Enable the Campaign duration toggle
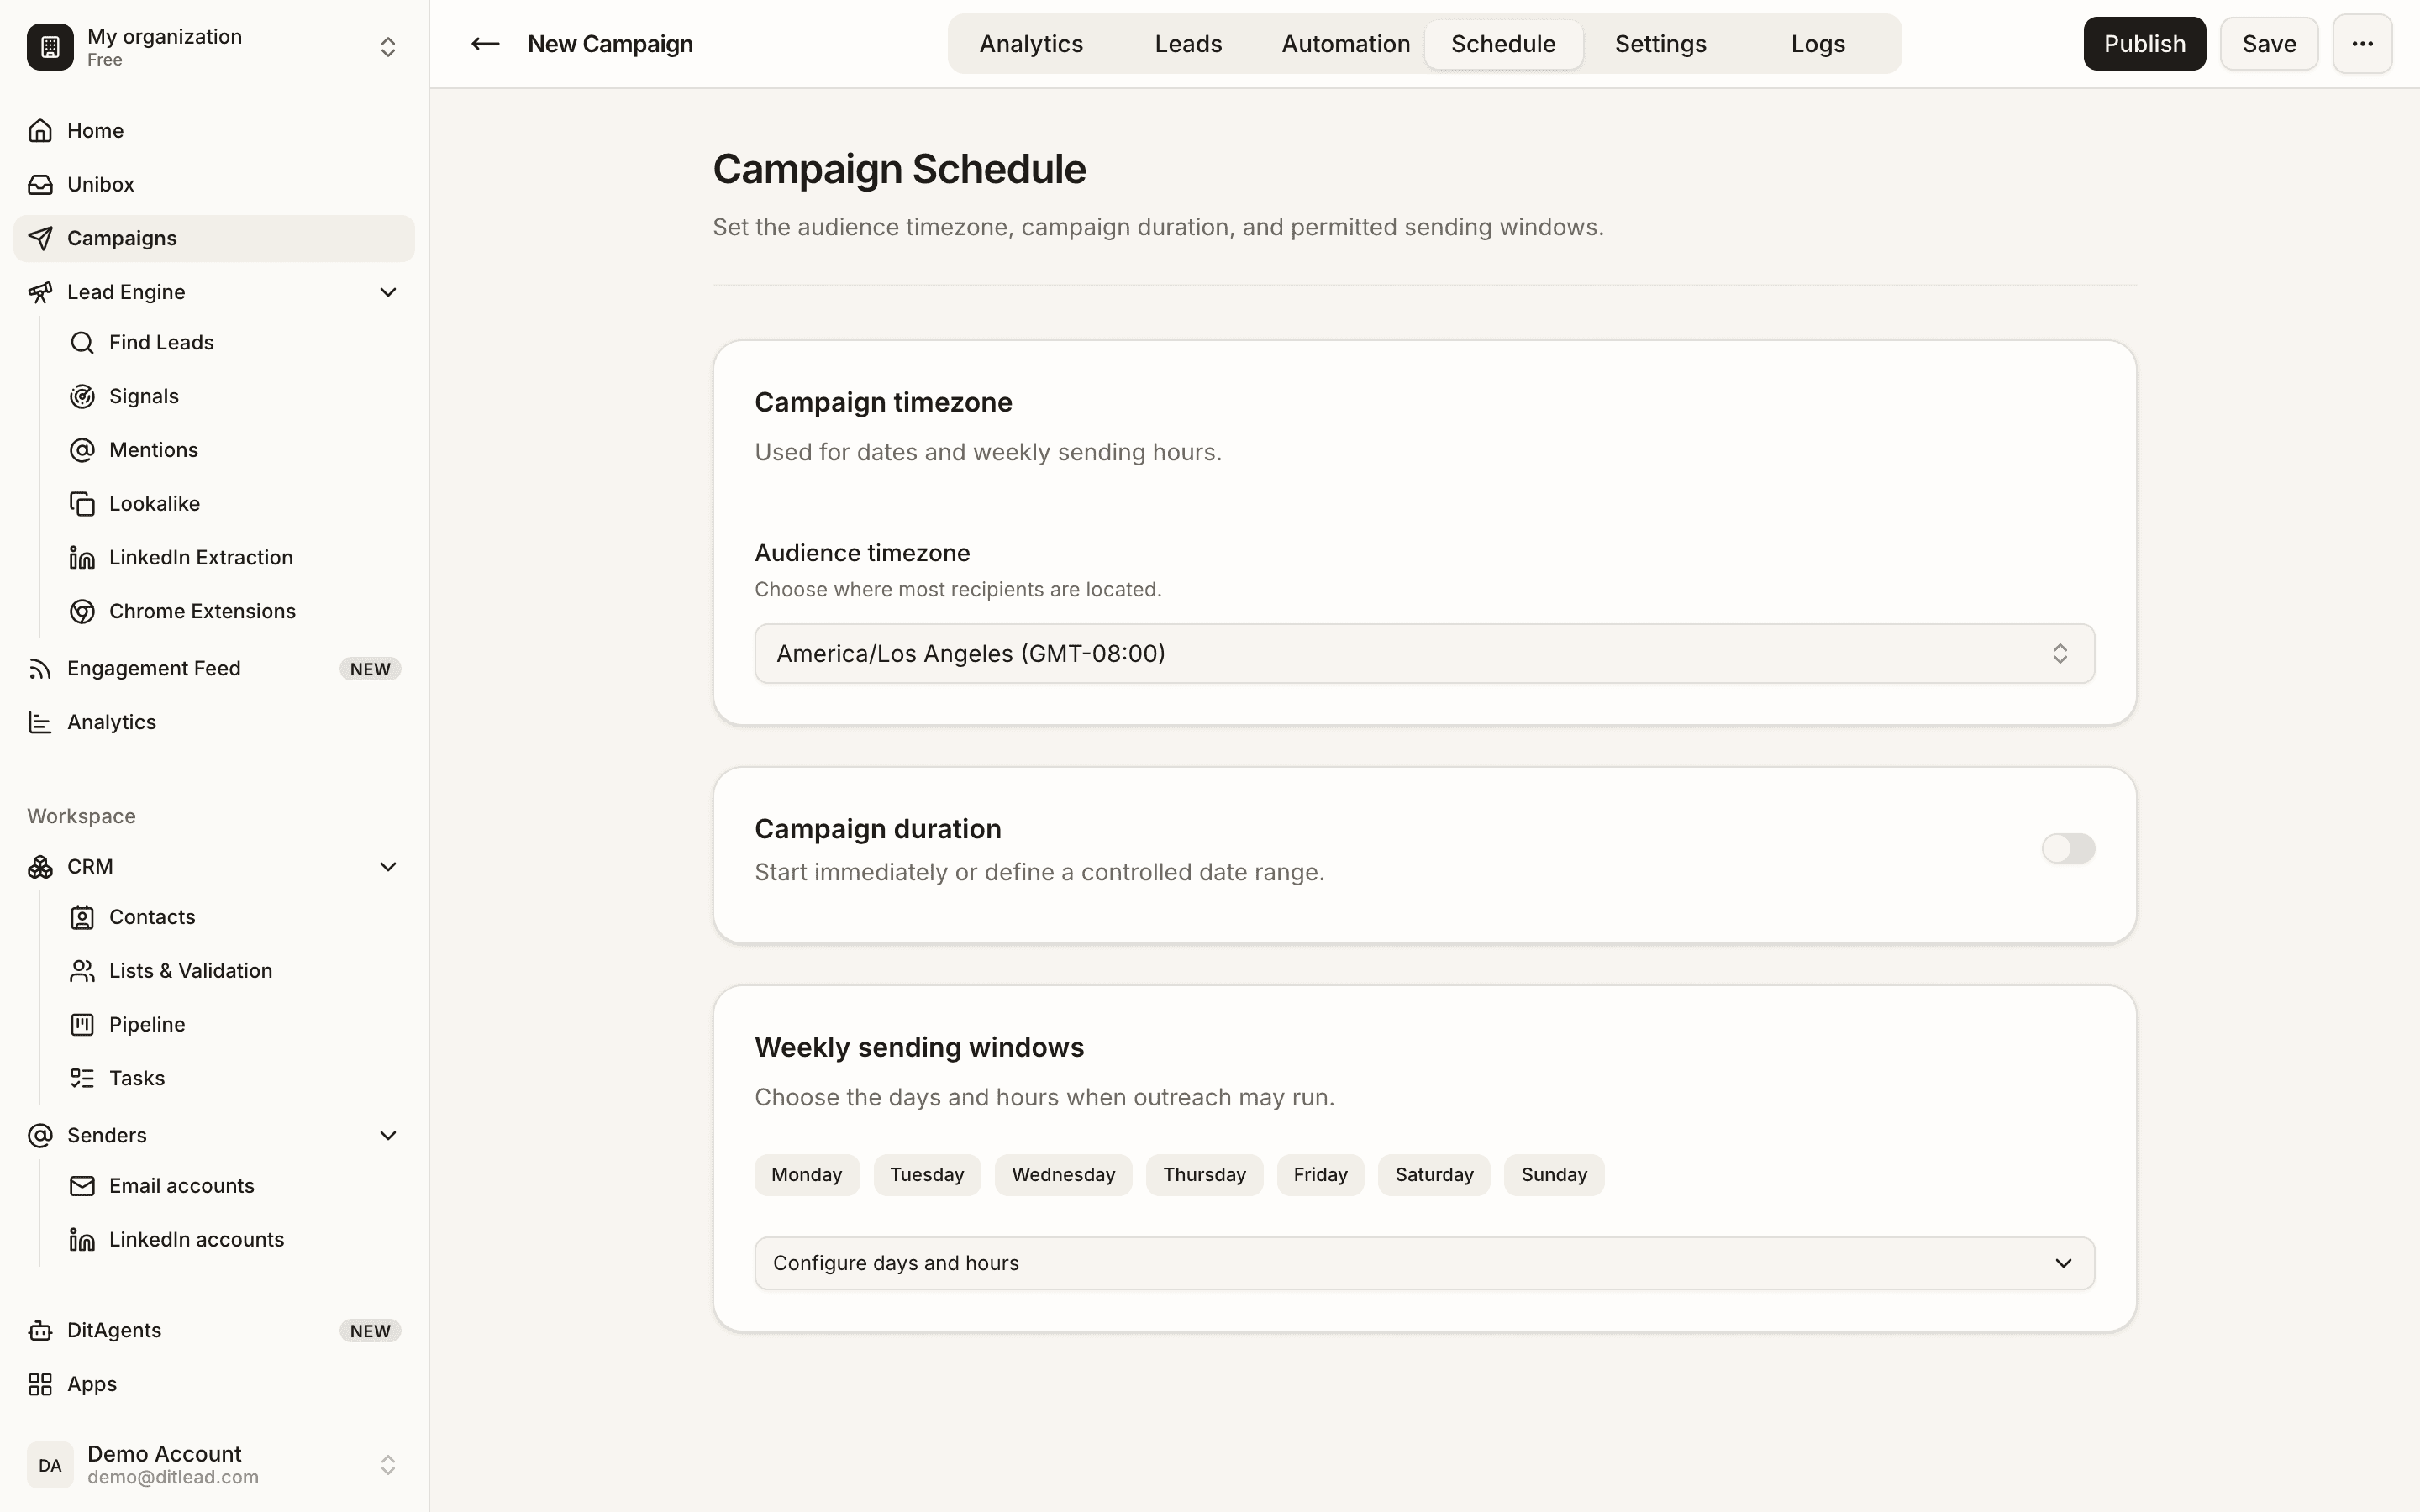2420x1512 pixels. coord(2068,848)
